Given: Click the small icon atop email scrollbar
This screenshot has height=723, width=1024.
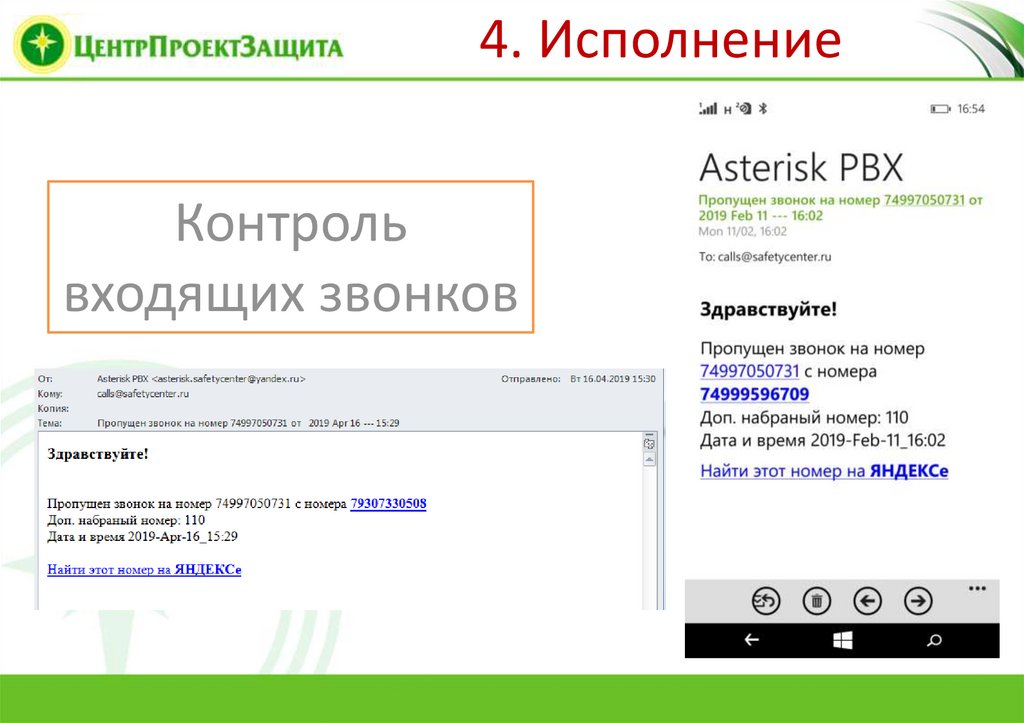Looking at the screenshot, I should [x=649, y=443].
